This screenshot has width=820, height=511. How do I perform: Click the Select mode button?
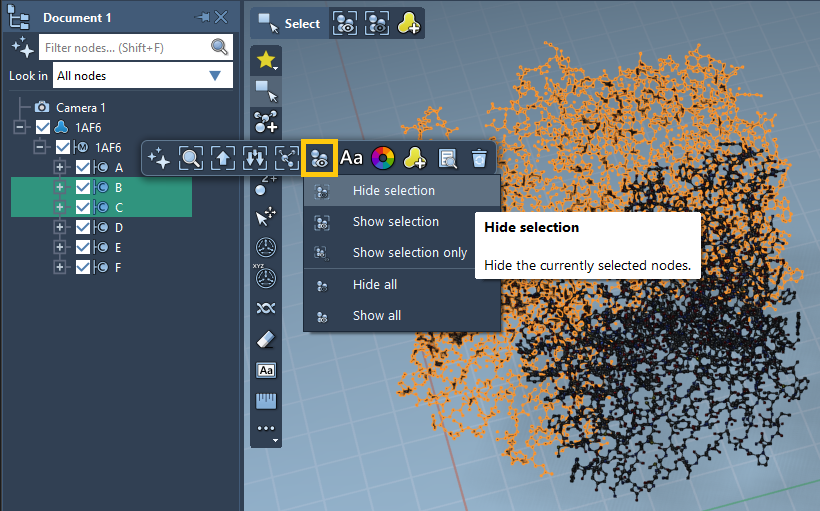(x=289, y=24)
